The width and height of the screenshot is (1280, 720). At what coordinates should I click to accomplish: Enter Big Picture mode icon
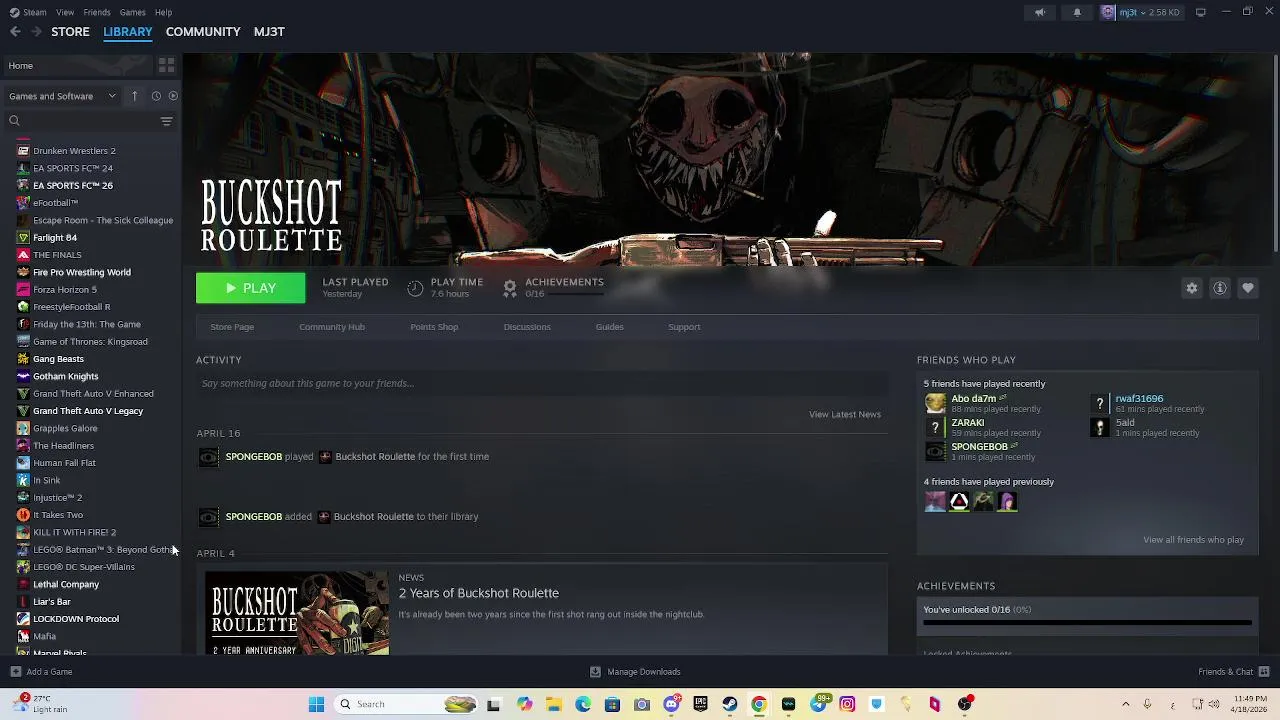(x=1201, y=12)
